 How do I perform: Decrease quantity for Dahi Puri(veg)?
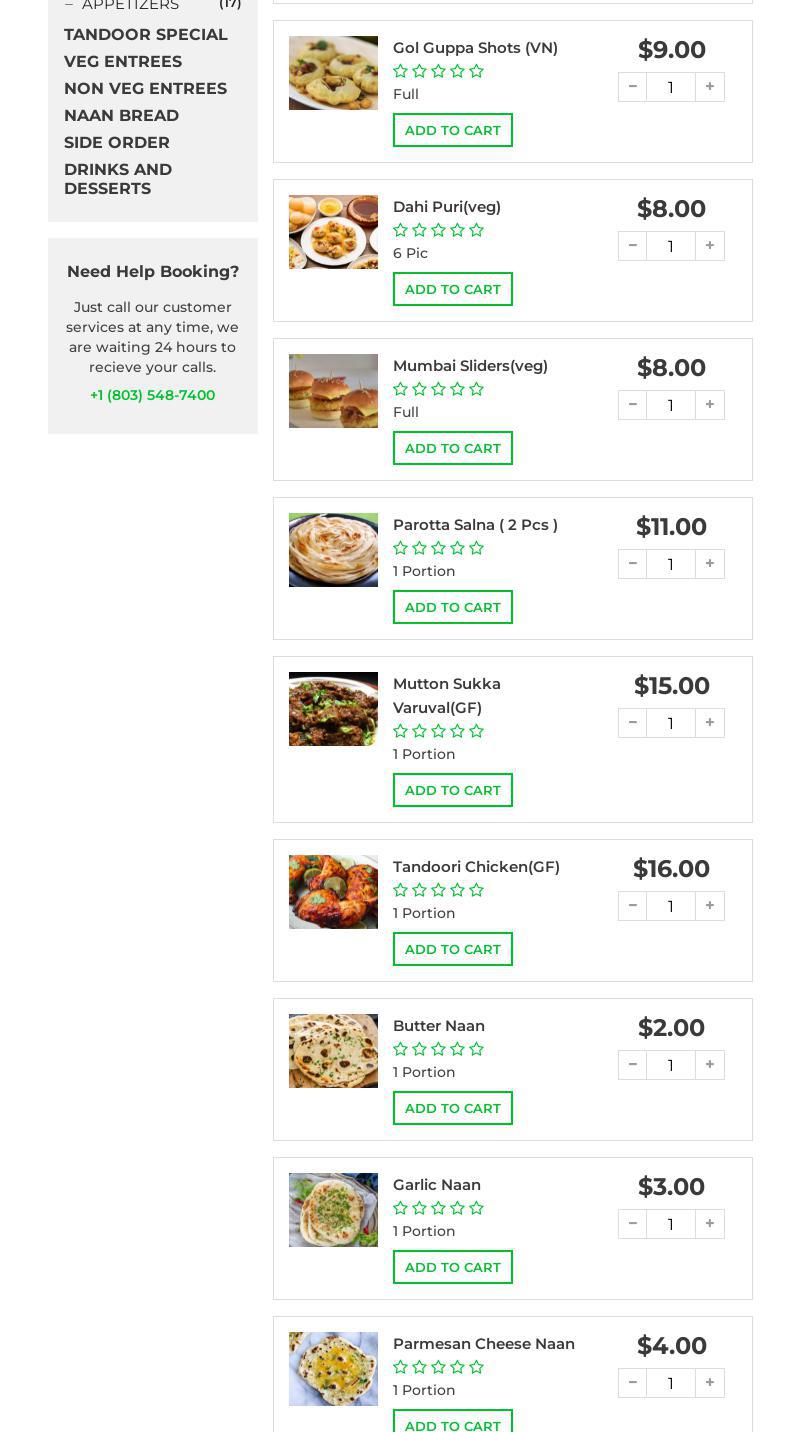click(x=632, y=246)
